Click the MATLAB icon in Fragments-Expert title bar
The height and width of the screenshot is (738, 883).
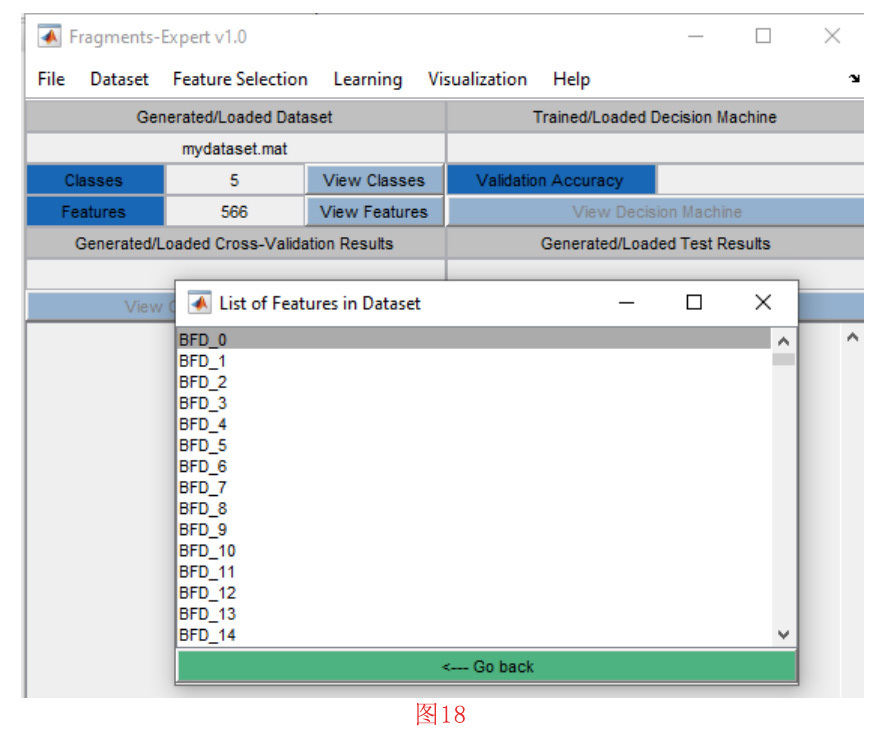48,37
